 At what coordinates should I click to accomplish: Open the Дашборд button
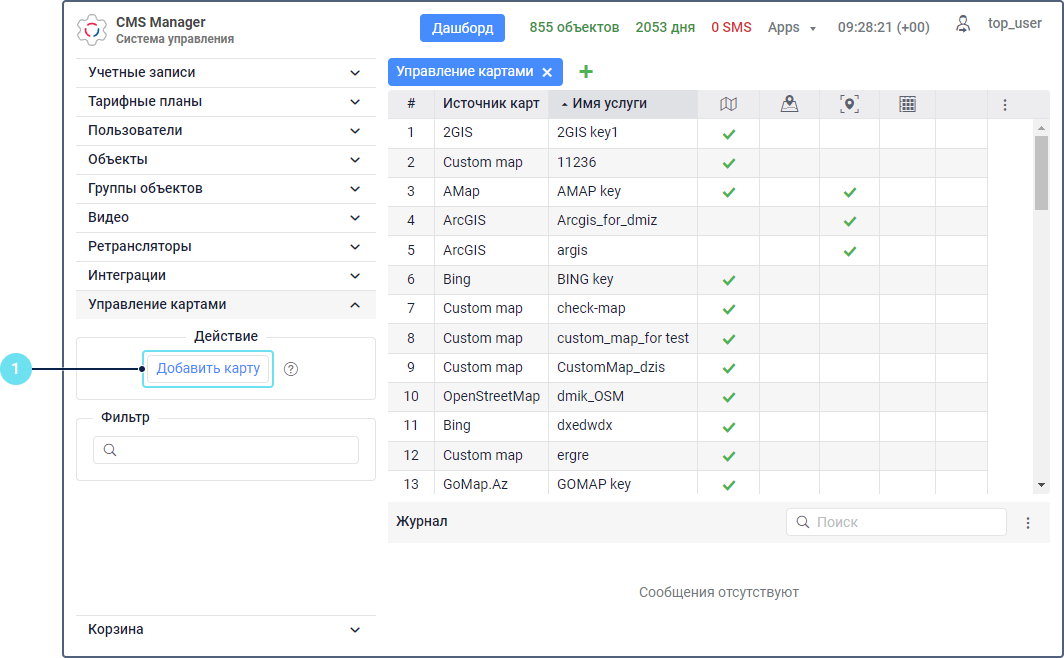tap(462, 28)
